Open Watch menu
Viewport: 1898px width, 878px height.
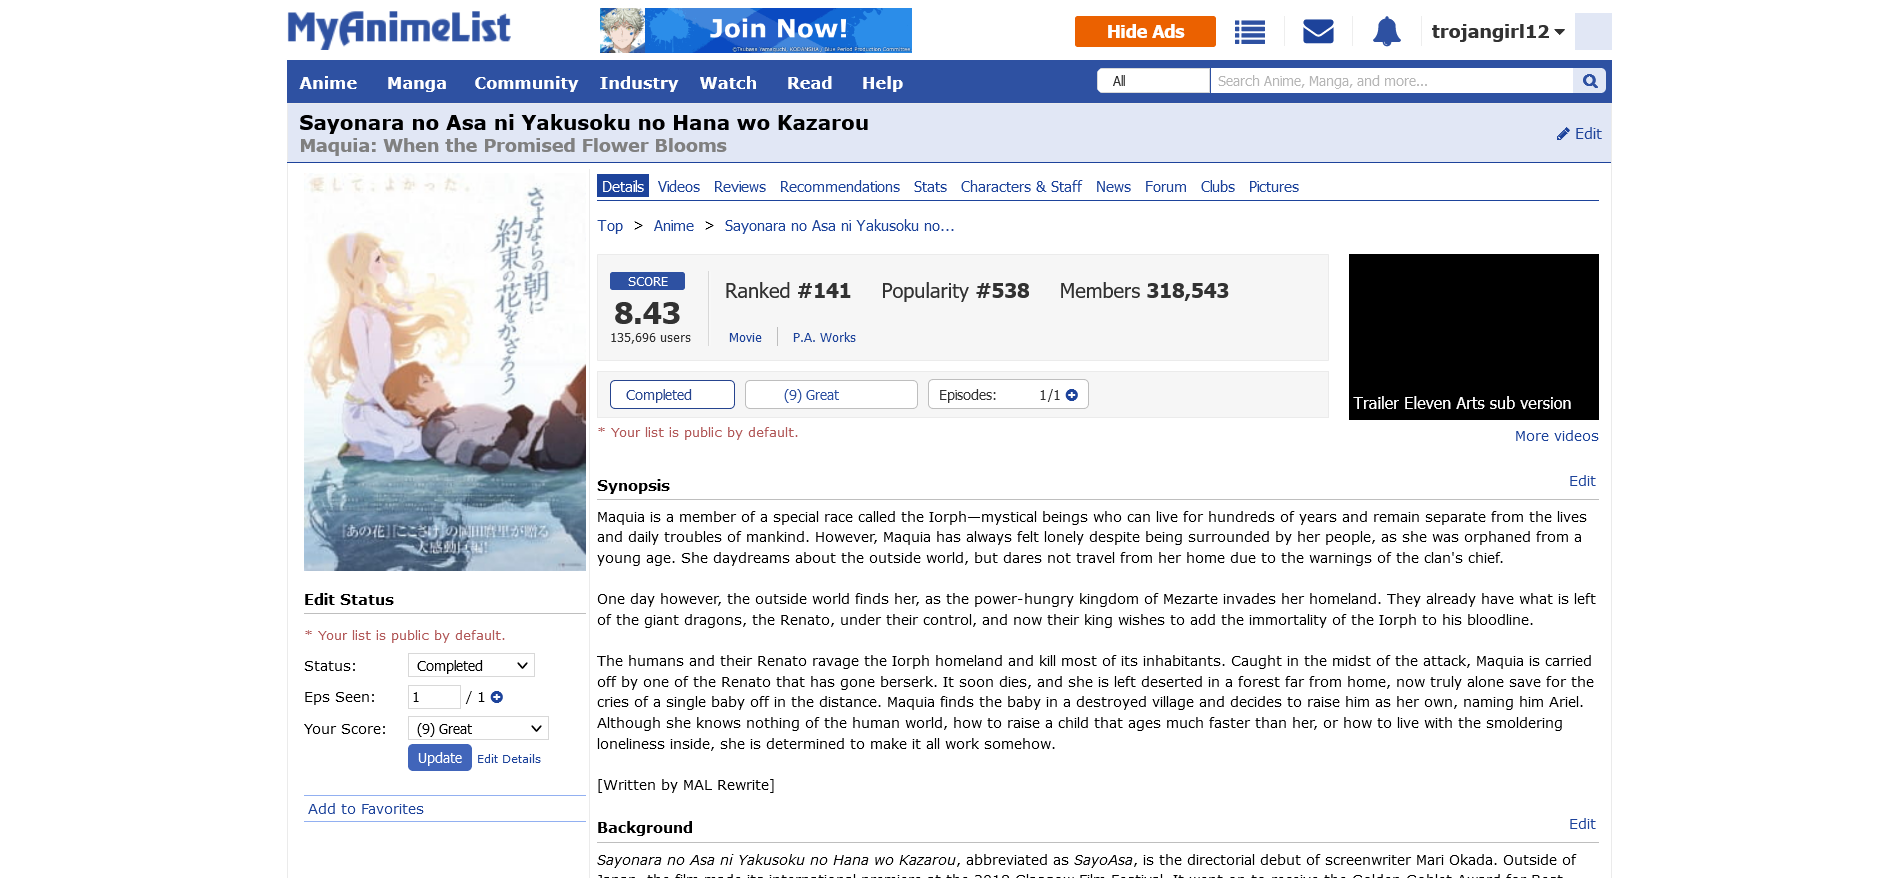click(x=728, y=83)
